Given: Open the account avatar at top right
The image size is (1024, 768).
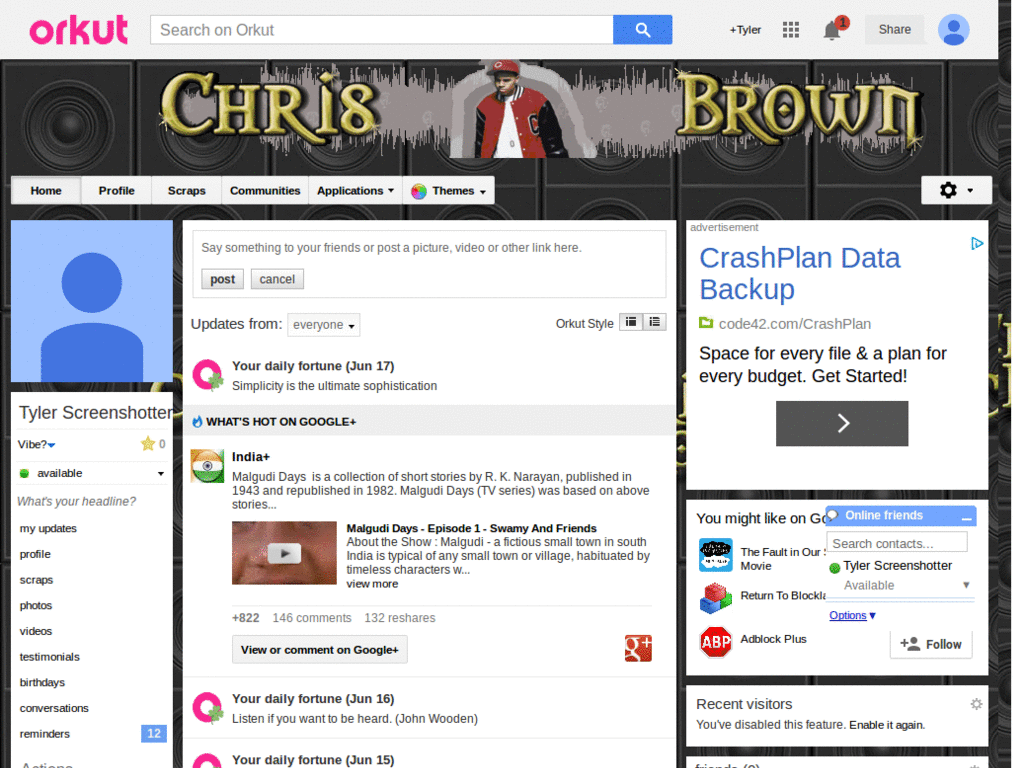Looking at the screenshot, I should click(x=953, y=29).
